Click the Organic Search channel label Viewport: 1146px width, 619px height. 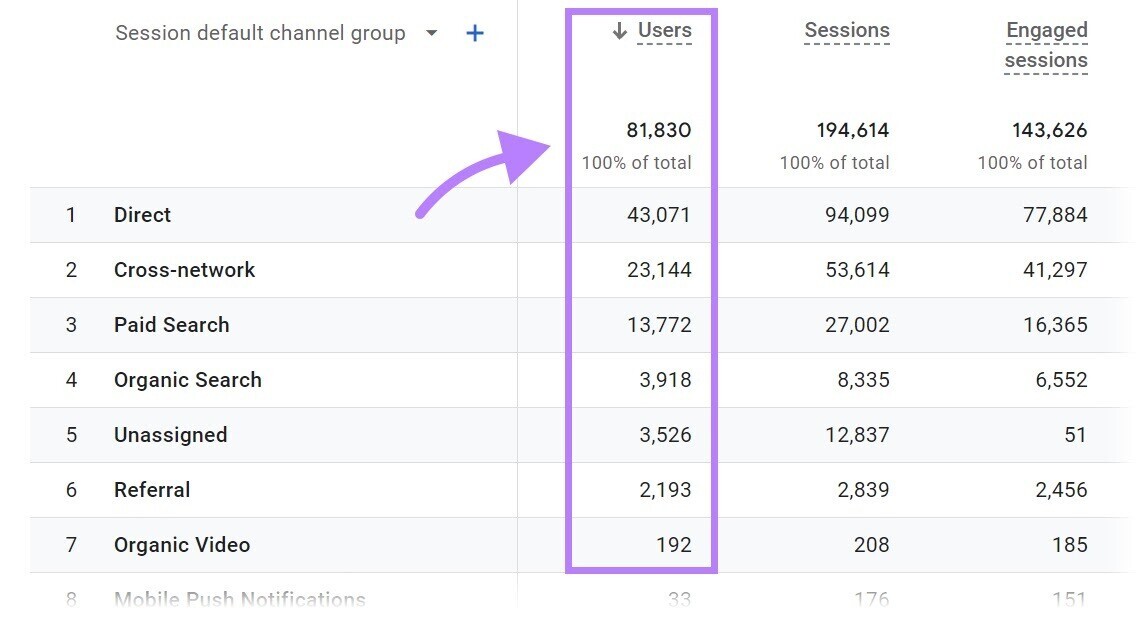[x=187, y=379]
